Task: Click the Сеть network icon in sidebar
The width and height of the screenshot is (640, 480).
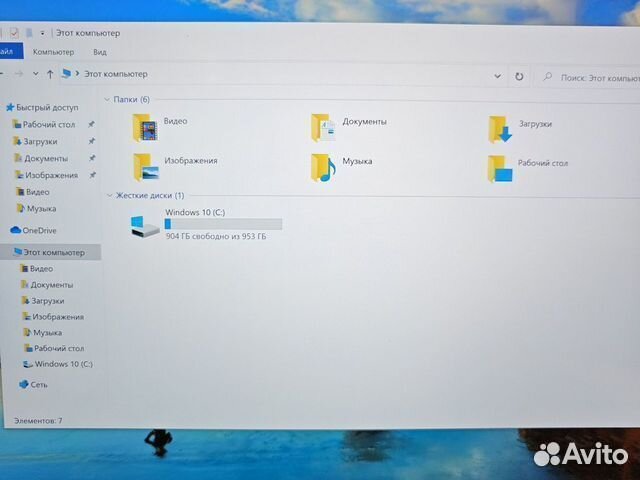Action: [x=24, y=384]
